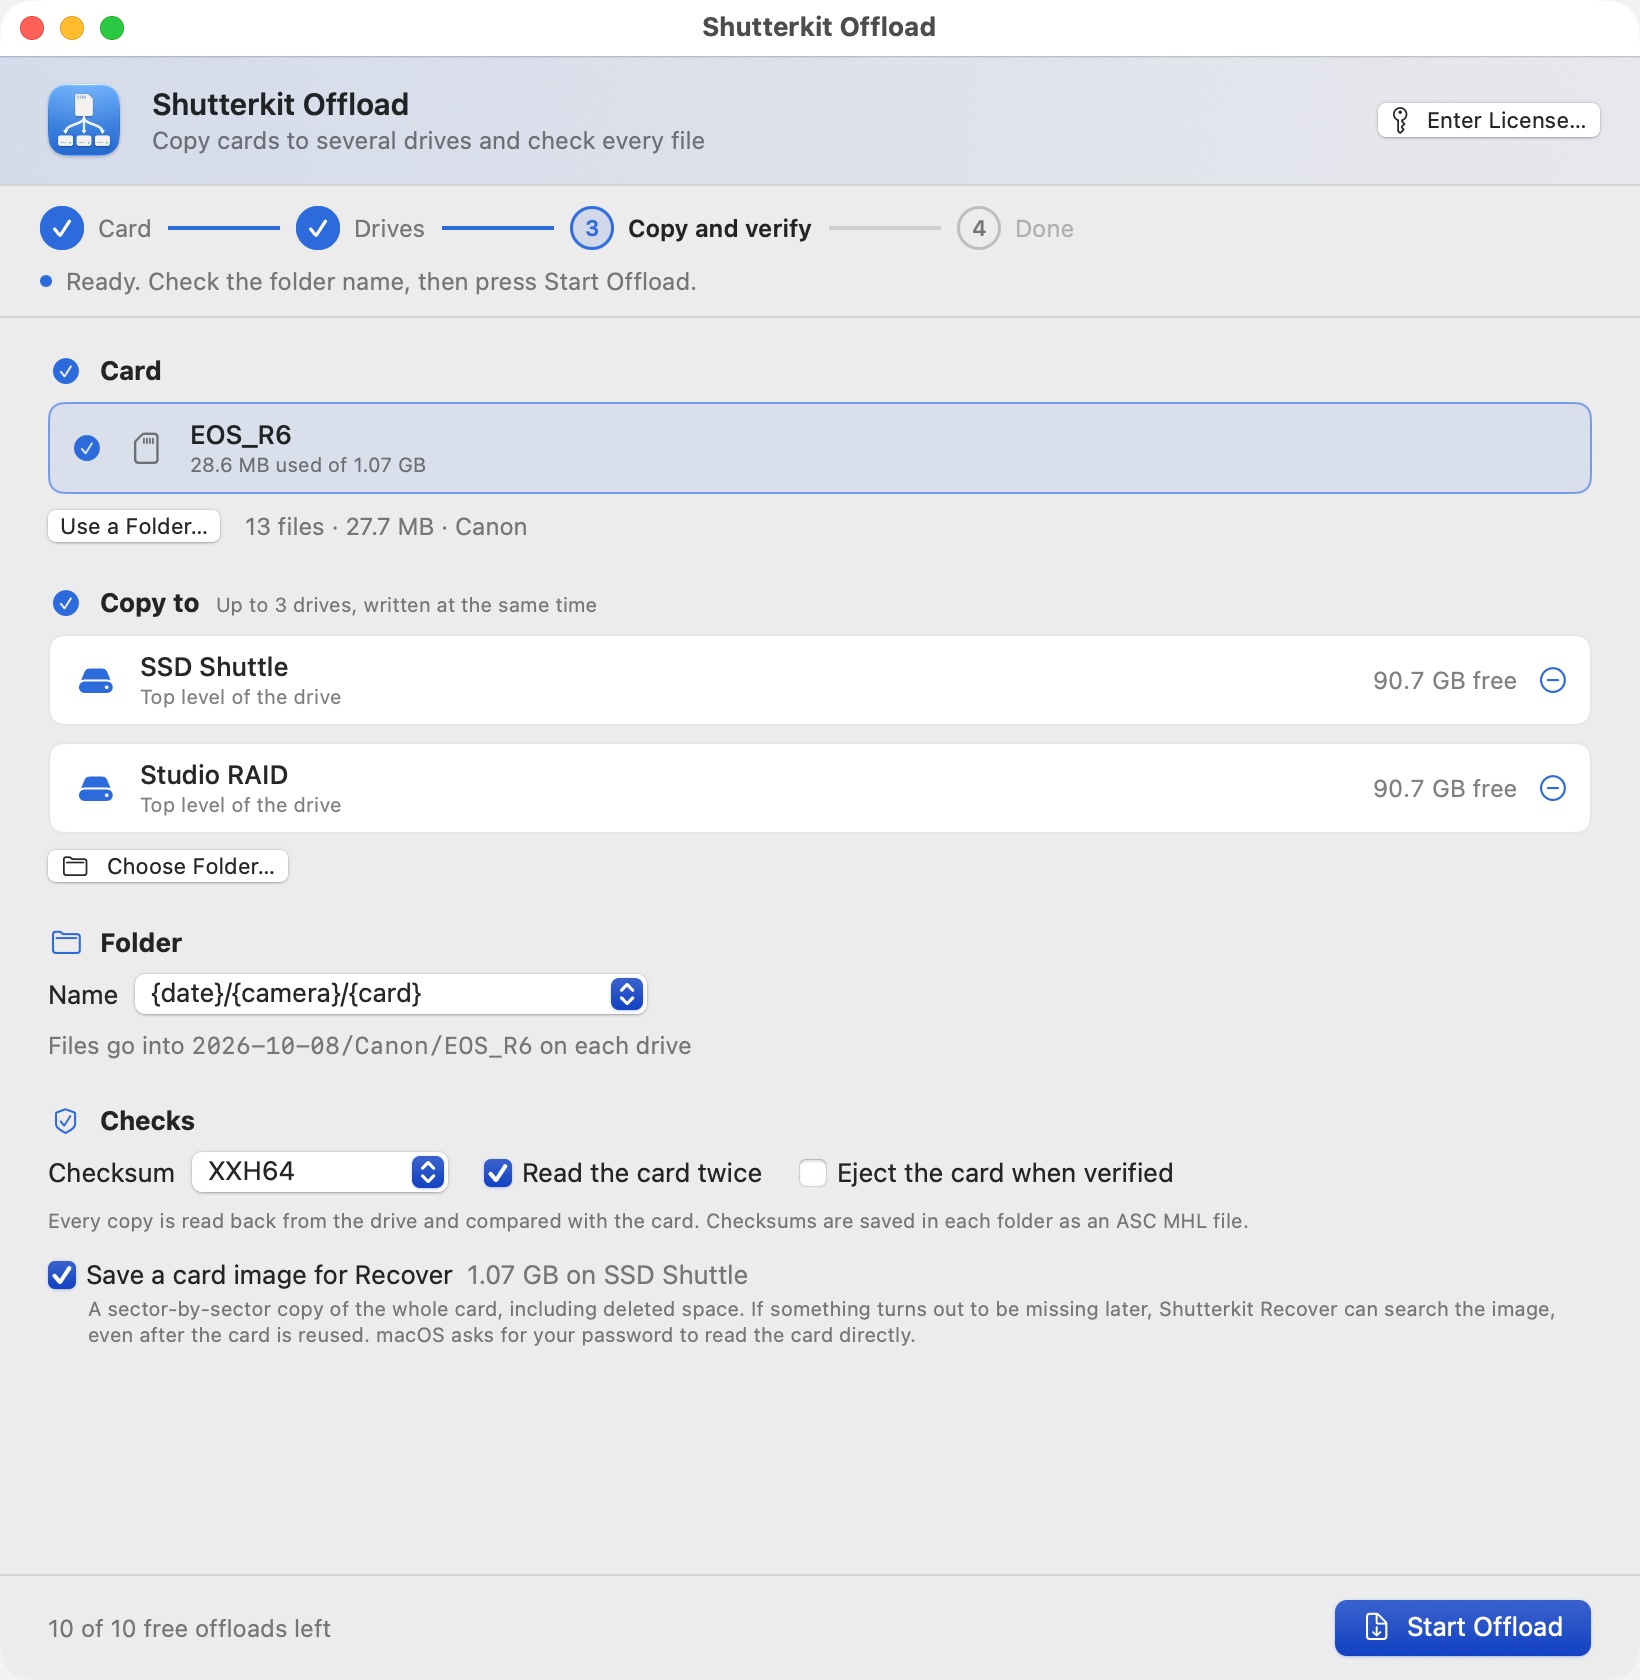Go to the Drives step label
Screen dimensions: 1640x1680
(x=389, y=229)
